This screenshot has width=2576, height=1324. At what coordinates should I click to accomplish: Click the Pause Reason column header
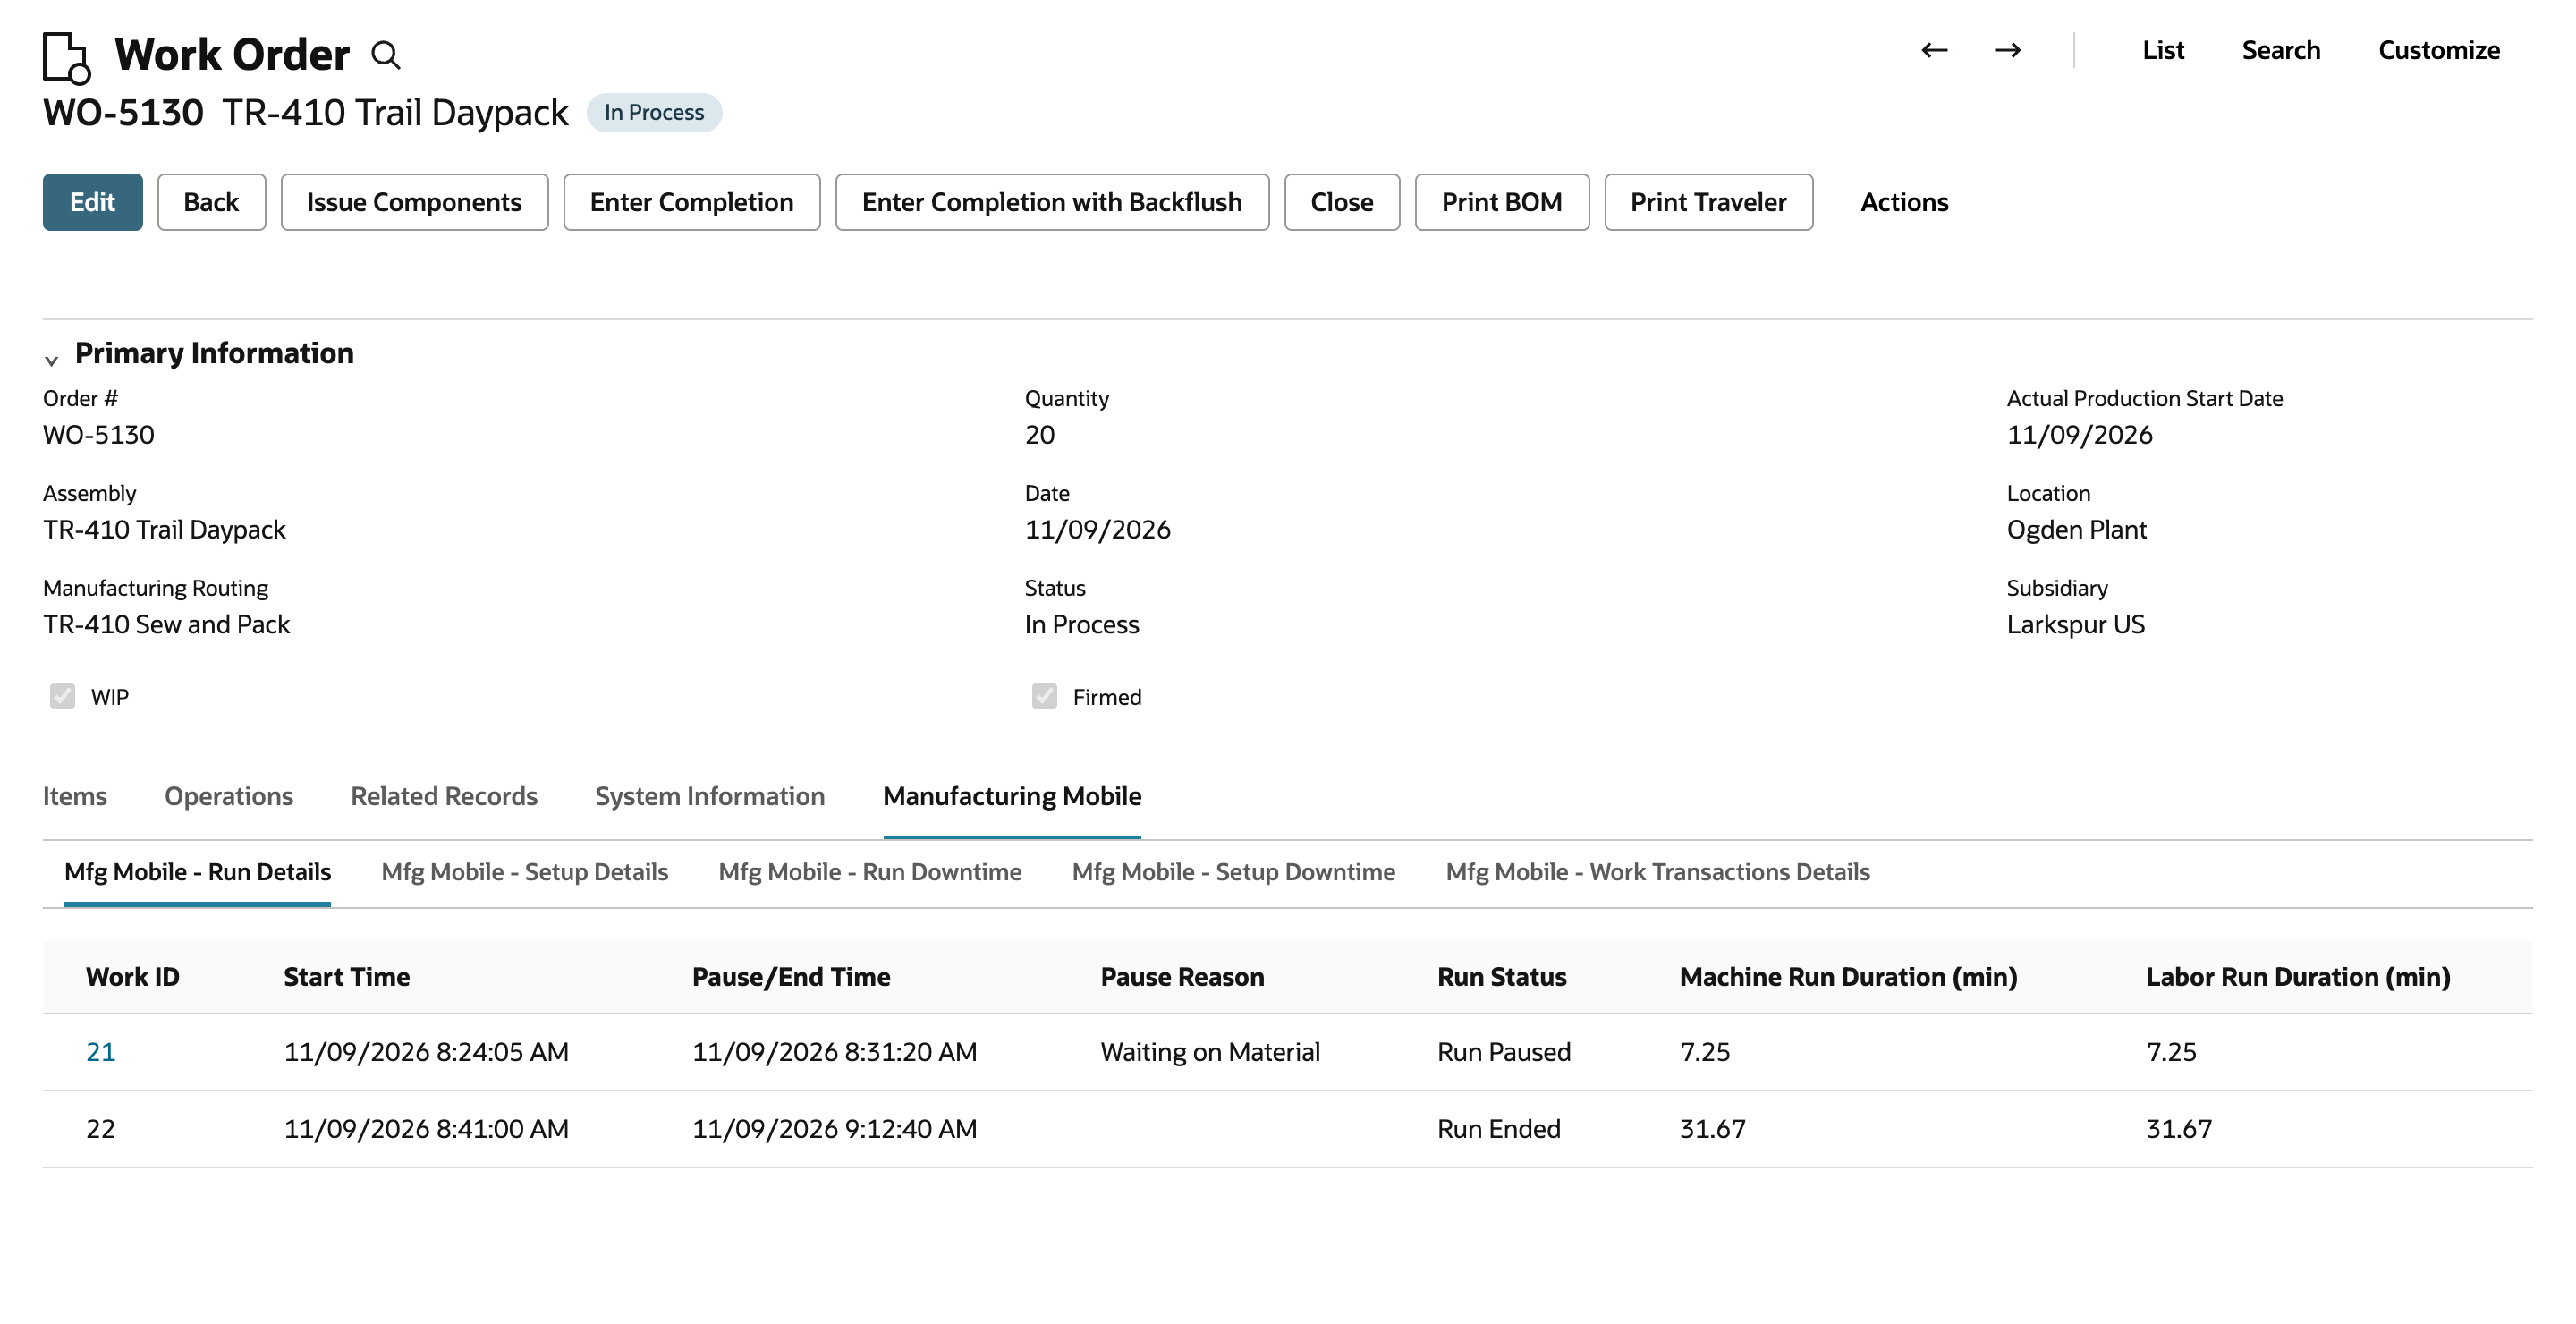[1183, 977]
